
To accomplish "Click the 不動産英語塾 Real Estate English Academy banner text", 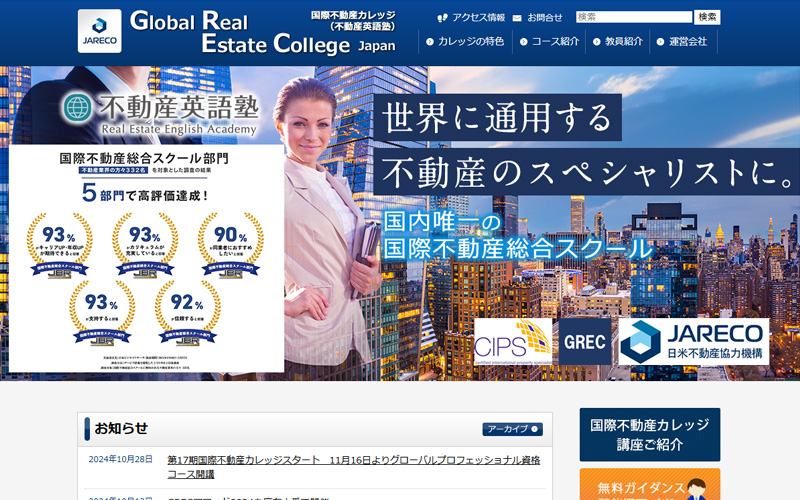I will point(179,114).
